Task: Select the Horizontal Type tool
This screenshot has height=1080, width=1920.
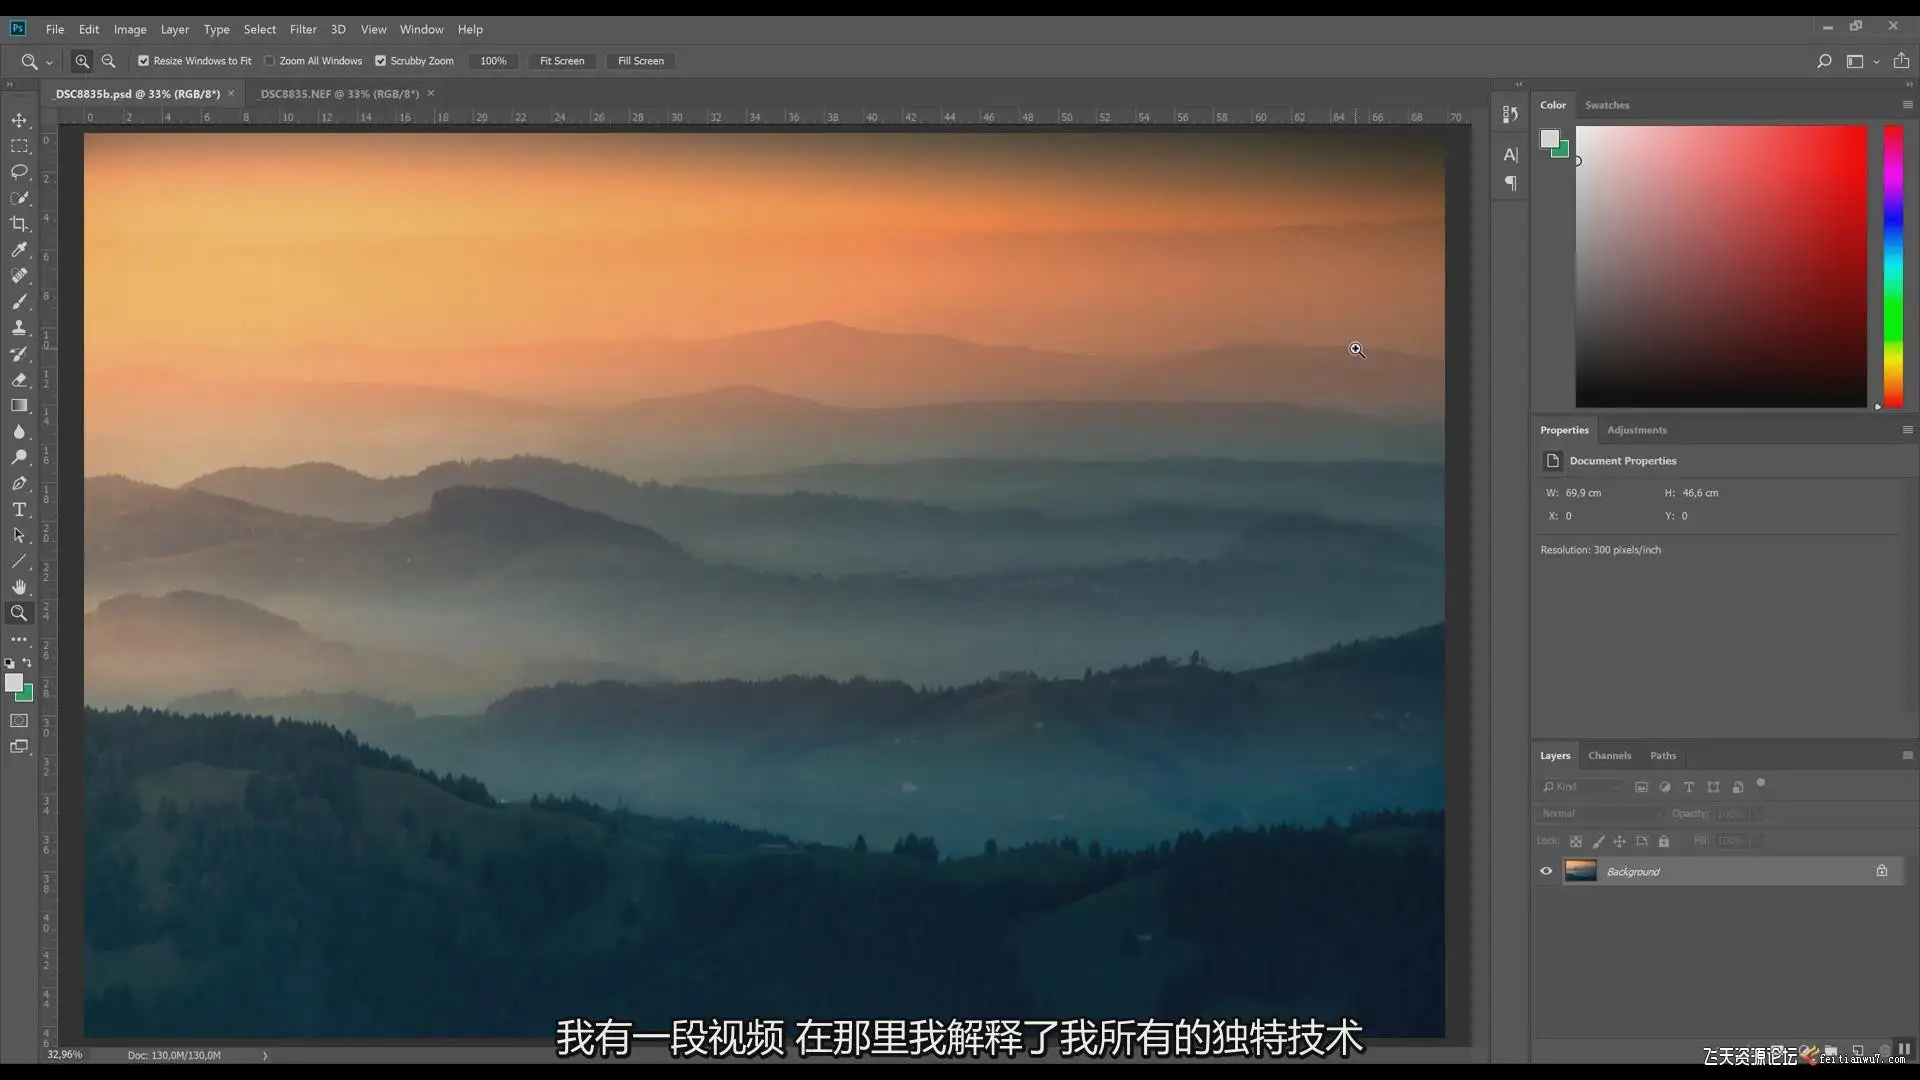Action: click(19, 510)
